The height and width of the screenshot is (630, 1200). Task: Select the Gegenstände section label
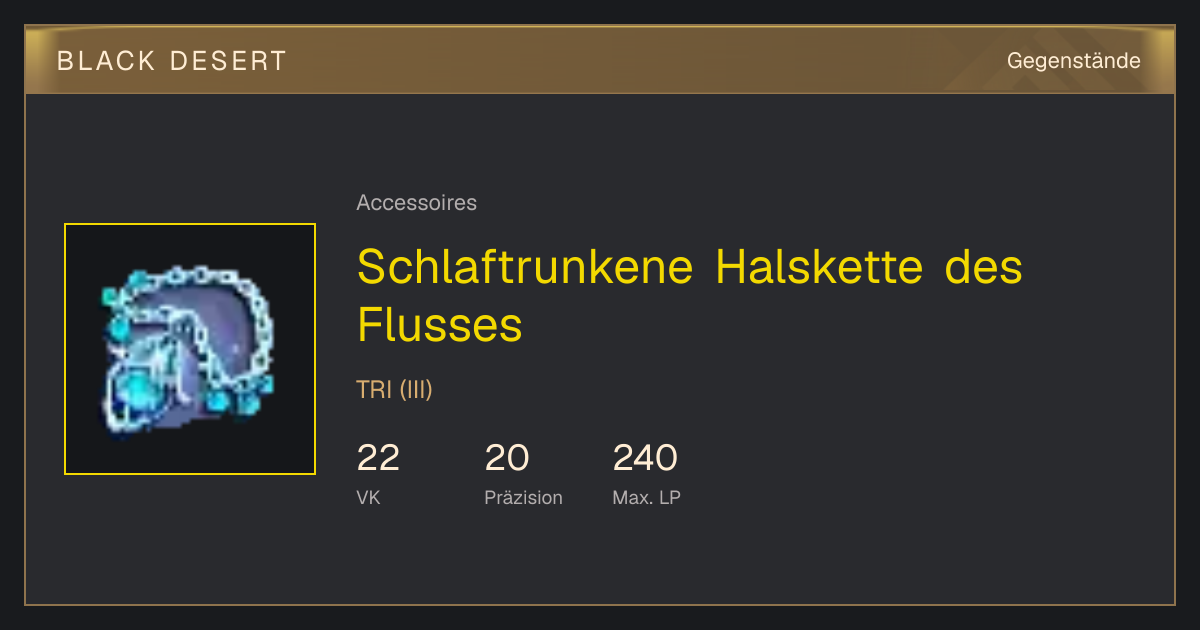[x=1073, y=61]
